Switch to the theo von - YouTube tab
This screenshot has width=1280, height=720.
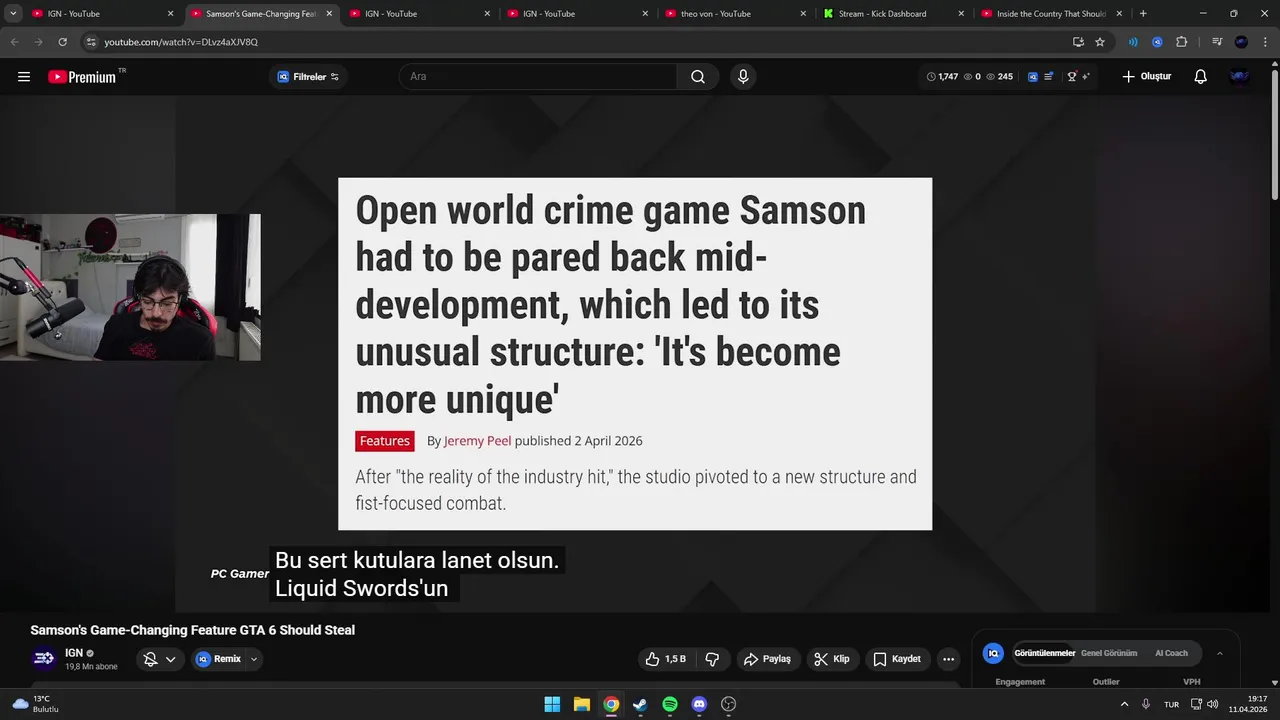(736, 14)
